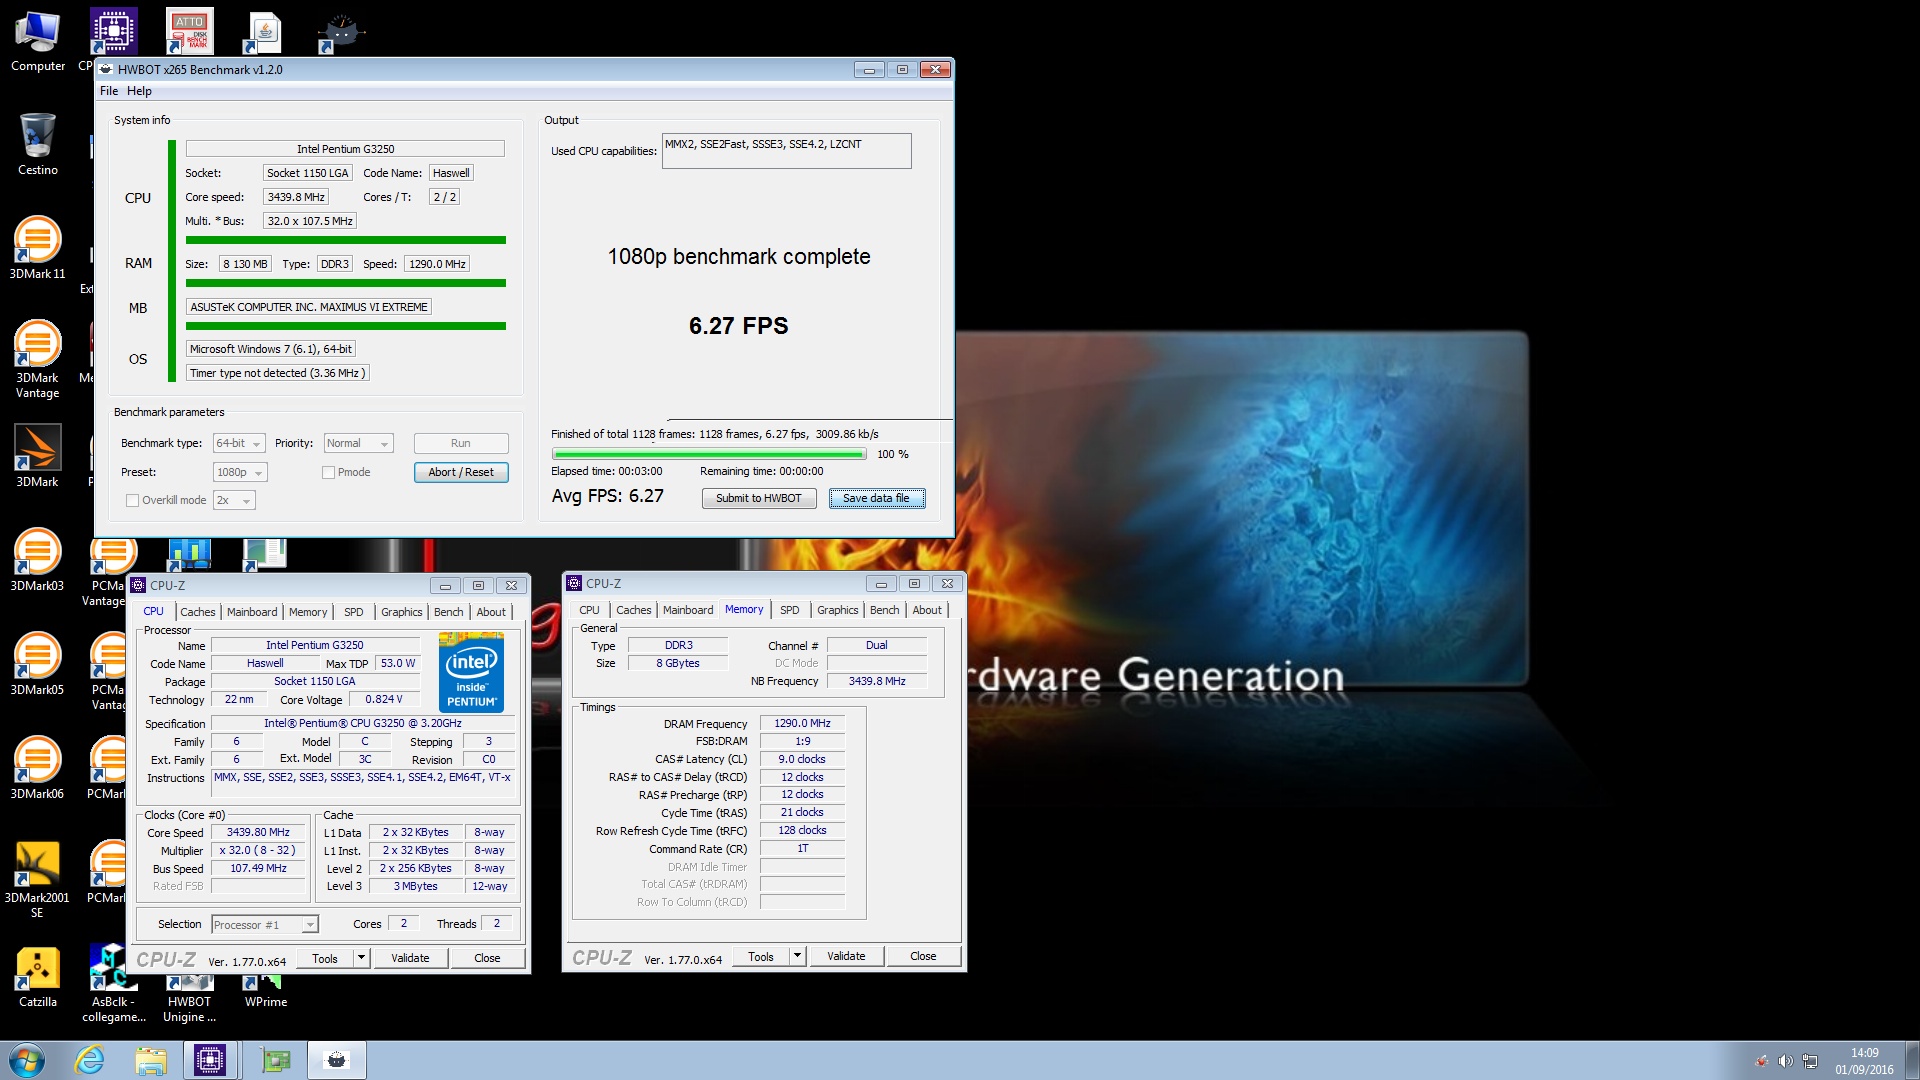Click the Show desktop strip beside clock

(x=1912, y=1061)
